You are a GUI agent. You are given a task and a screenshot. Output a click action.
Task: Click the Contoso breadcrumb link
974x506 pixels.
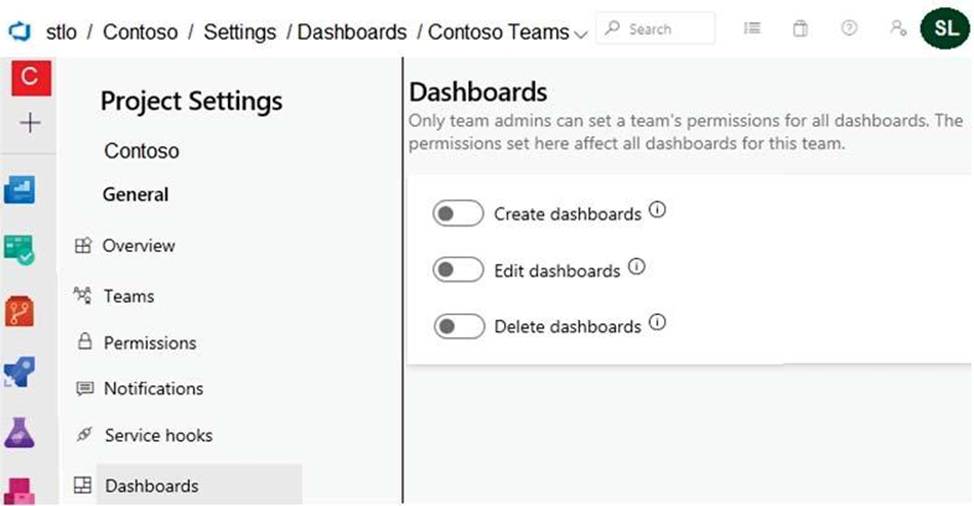pos(141,32)
